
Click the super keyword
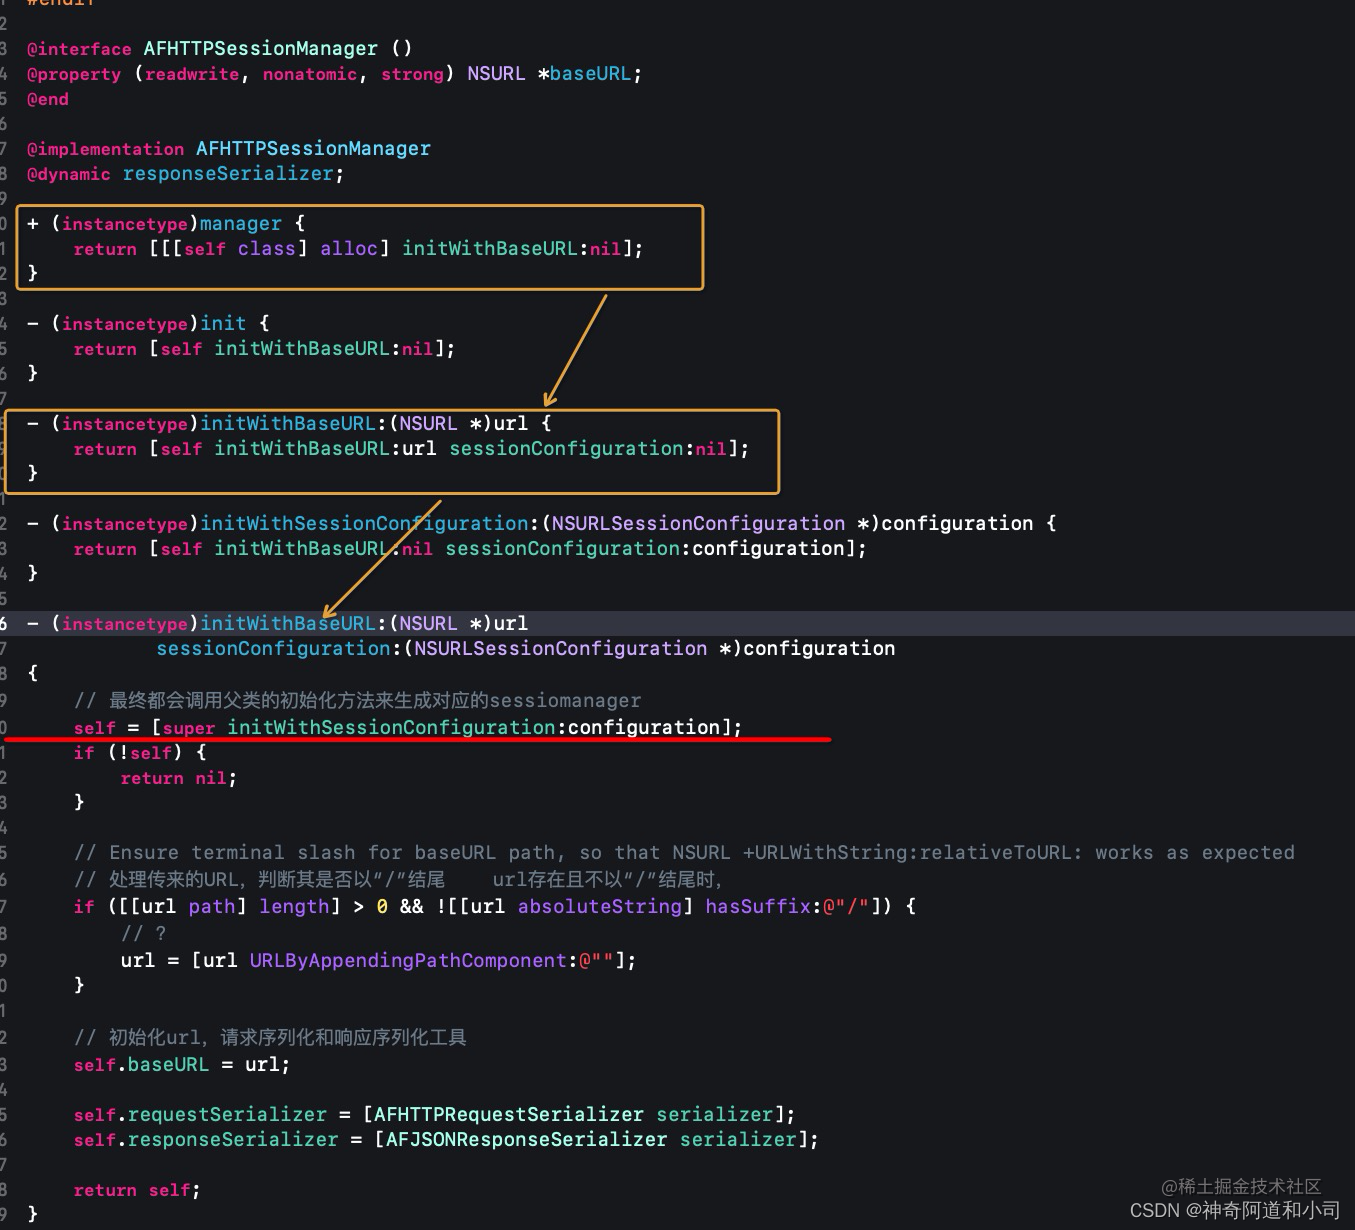[189, 728]
